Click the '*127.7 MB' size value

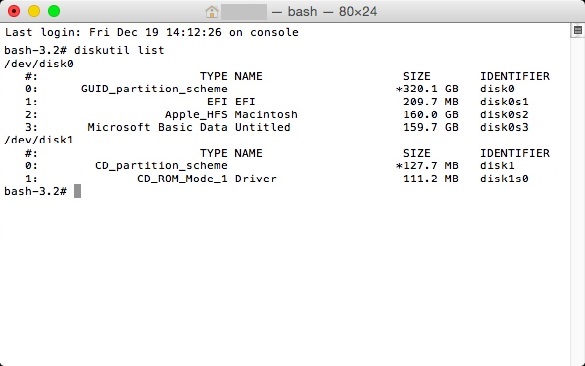point(427,166)
